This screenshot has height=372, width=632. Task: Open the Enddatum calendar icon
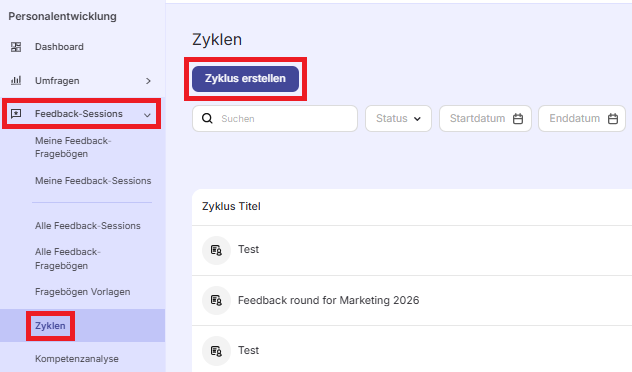(x=613, y=118)
